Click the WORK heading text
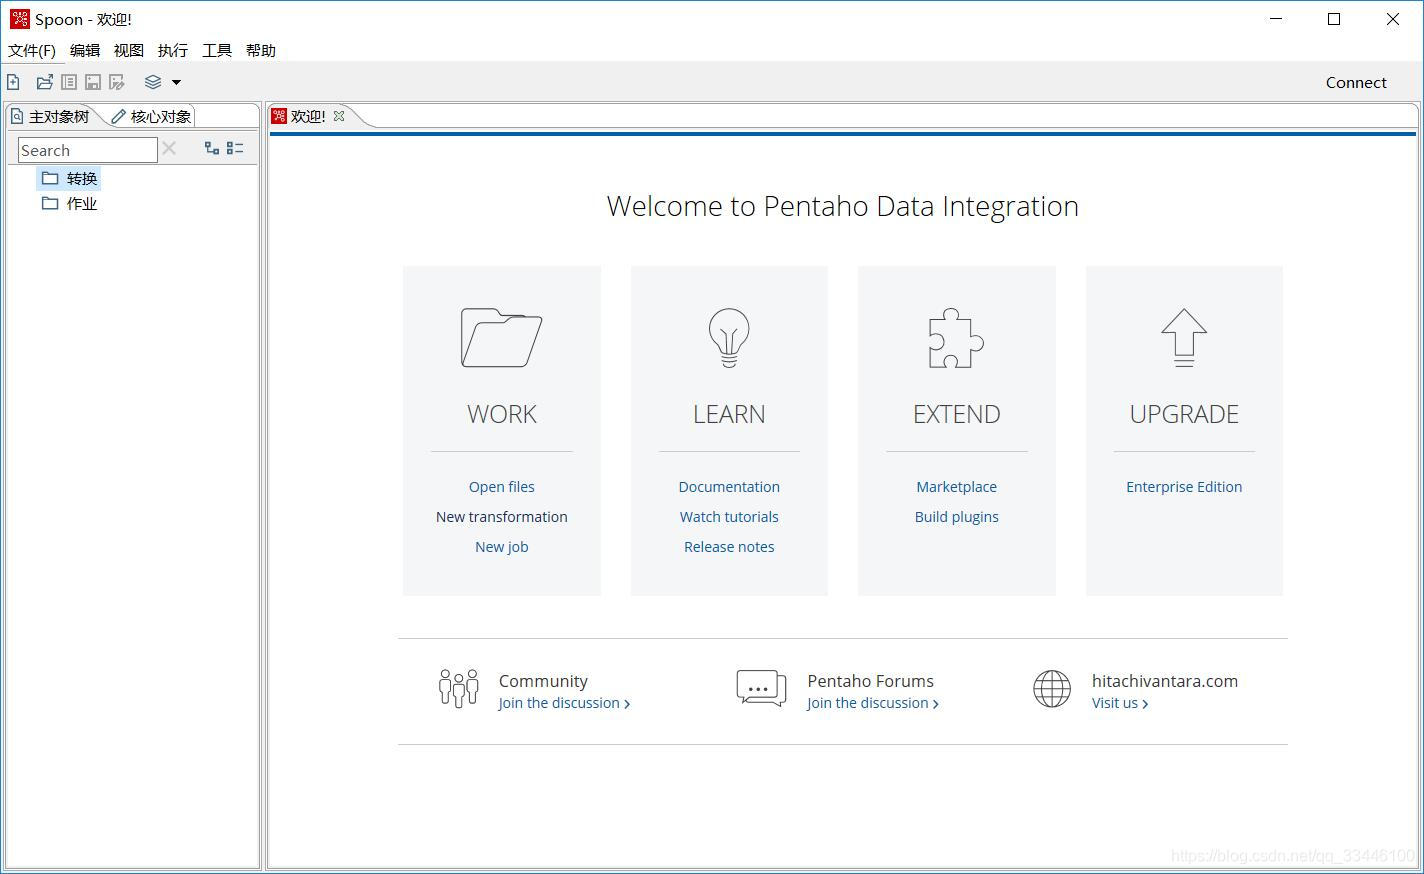Image resolution: width=1424 pixels, height=874 pixels. (501, 414)
